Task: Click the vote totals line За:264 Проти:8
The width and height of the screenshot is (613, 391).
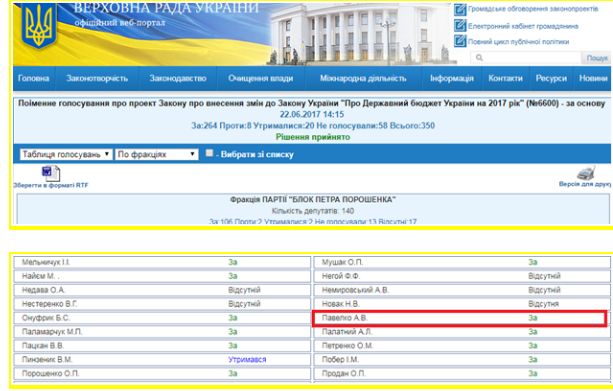Action: pos(313,126)
